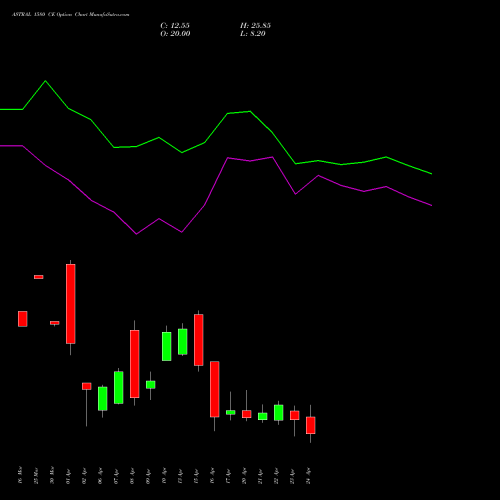Click the 22 Apr date label

(276, 475)
